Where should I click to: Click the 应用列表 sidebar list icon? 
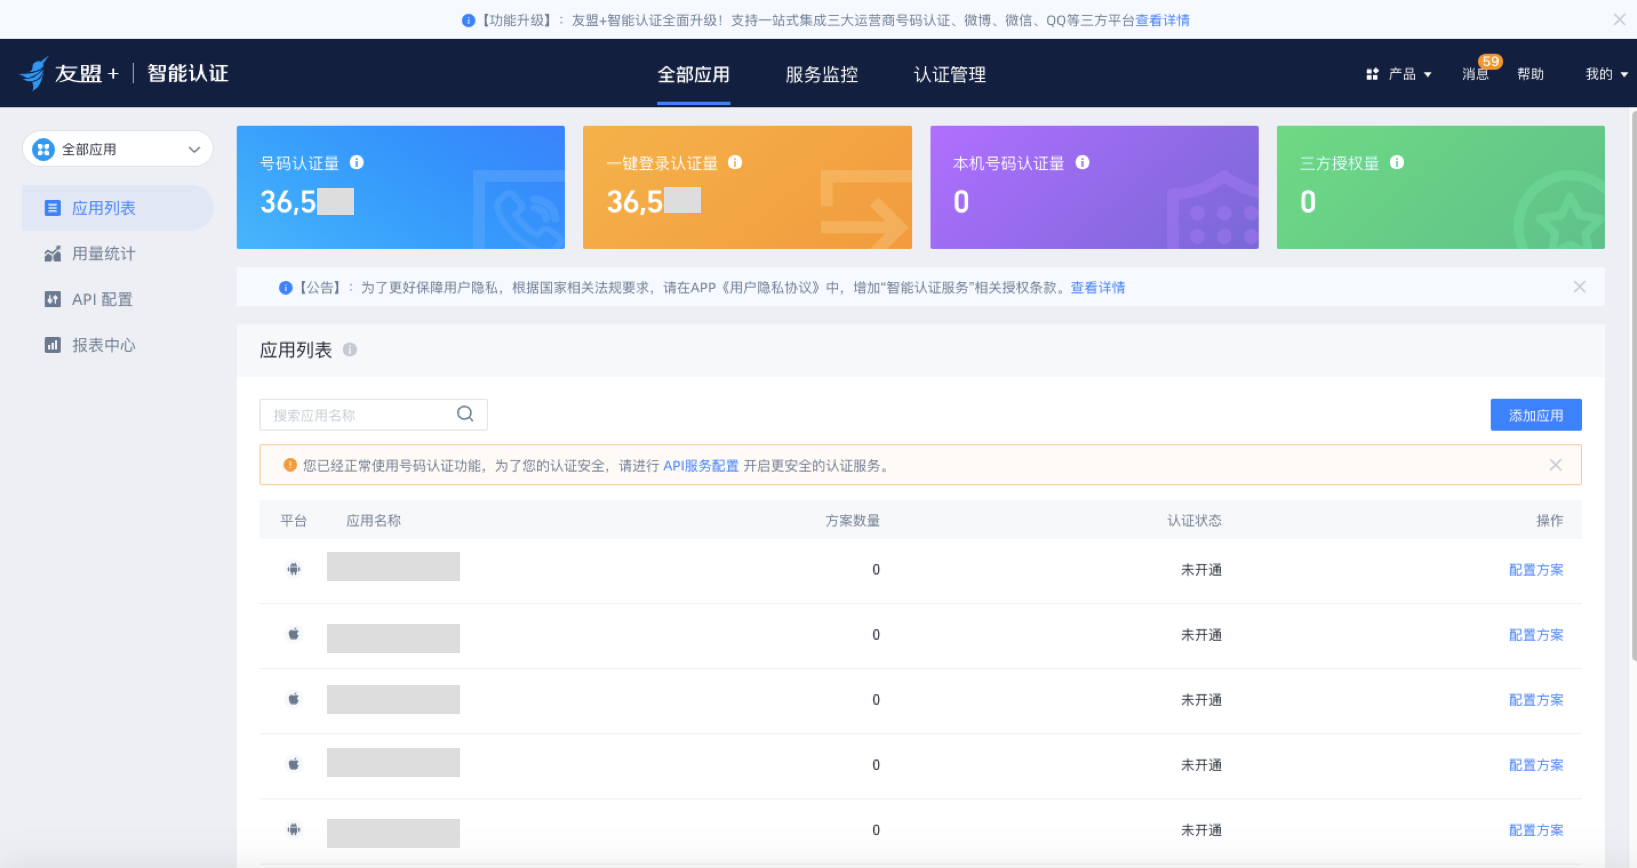(x=53, y=208)
